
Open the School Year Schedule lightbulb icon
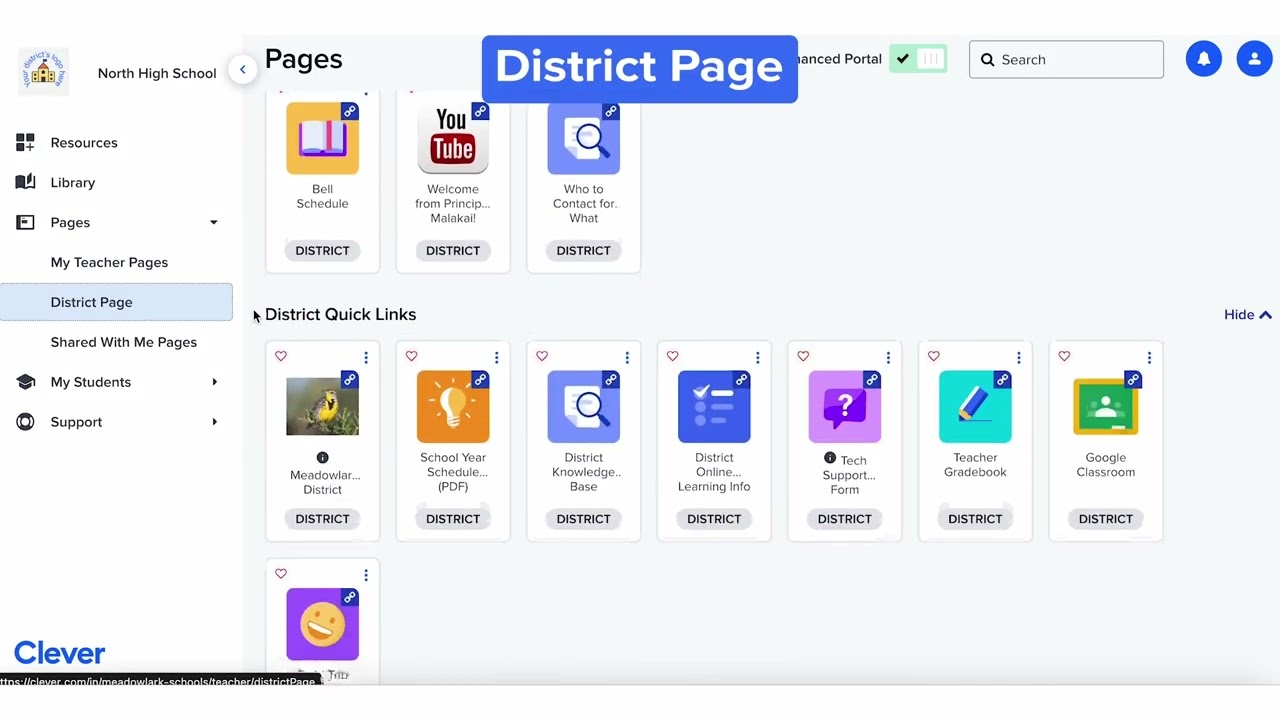453,407
